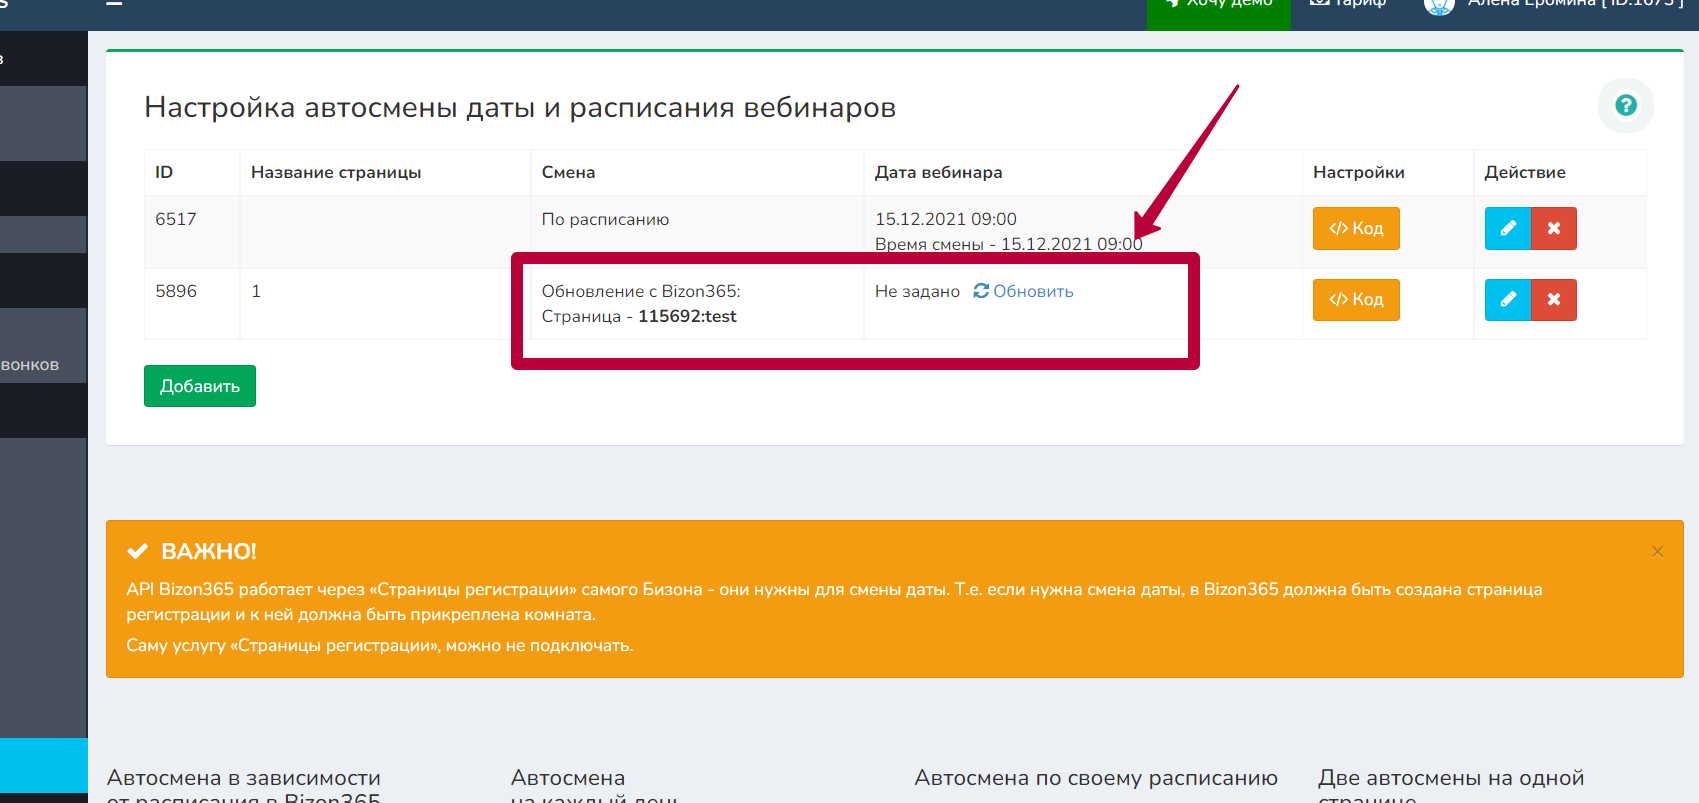Click the green Добавить button
This screenshot has width=1699, height=803.
click(x=200, y=386)
